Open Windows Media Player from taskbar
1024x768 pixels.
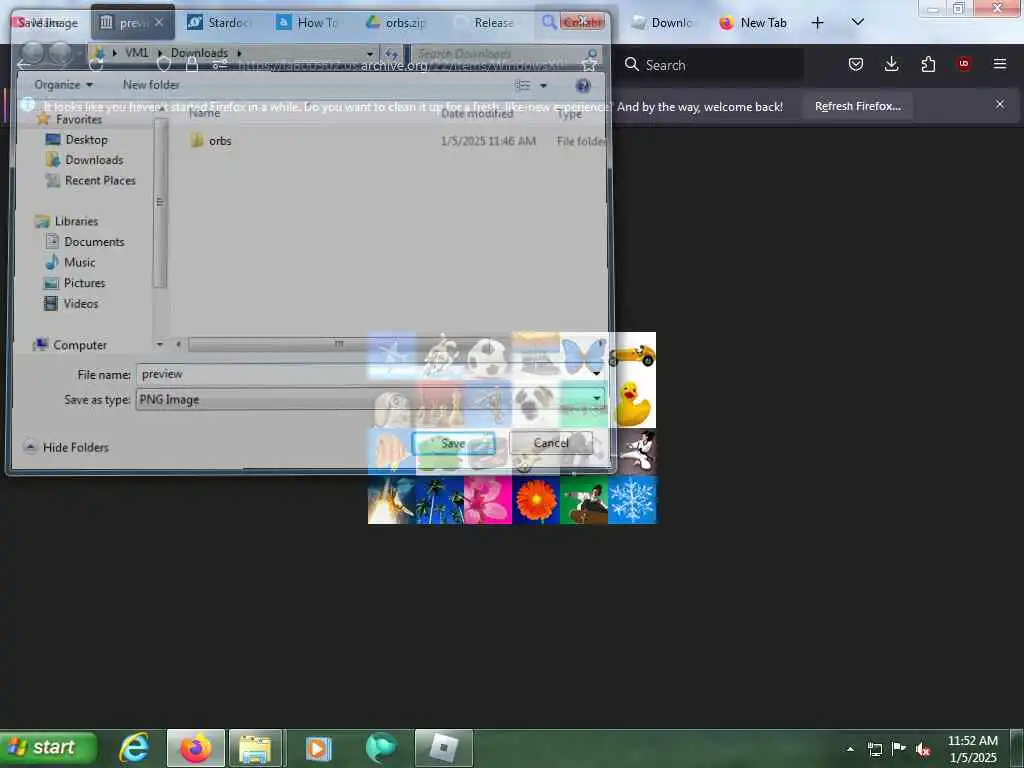click(x=319, y=748)
